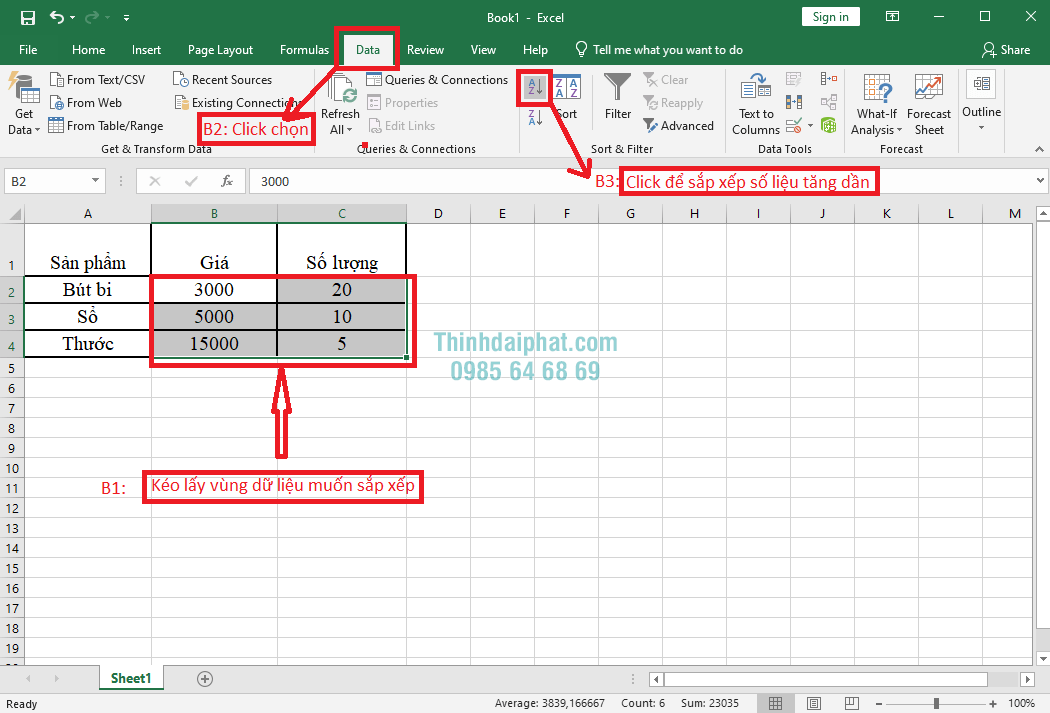This screenshot has width=1050, height=713.
Task: Click the Sign in button
Action: coord(830,17)
